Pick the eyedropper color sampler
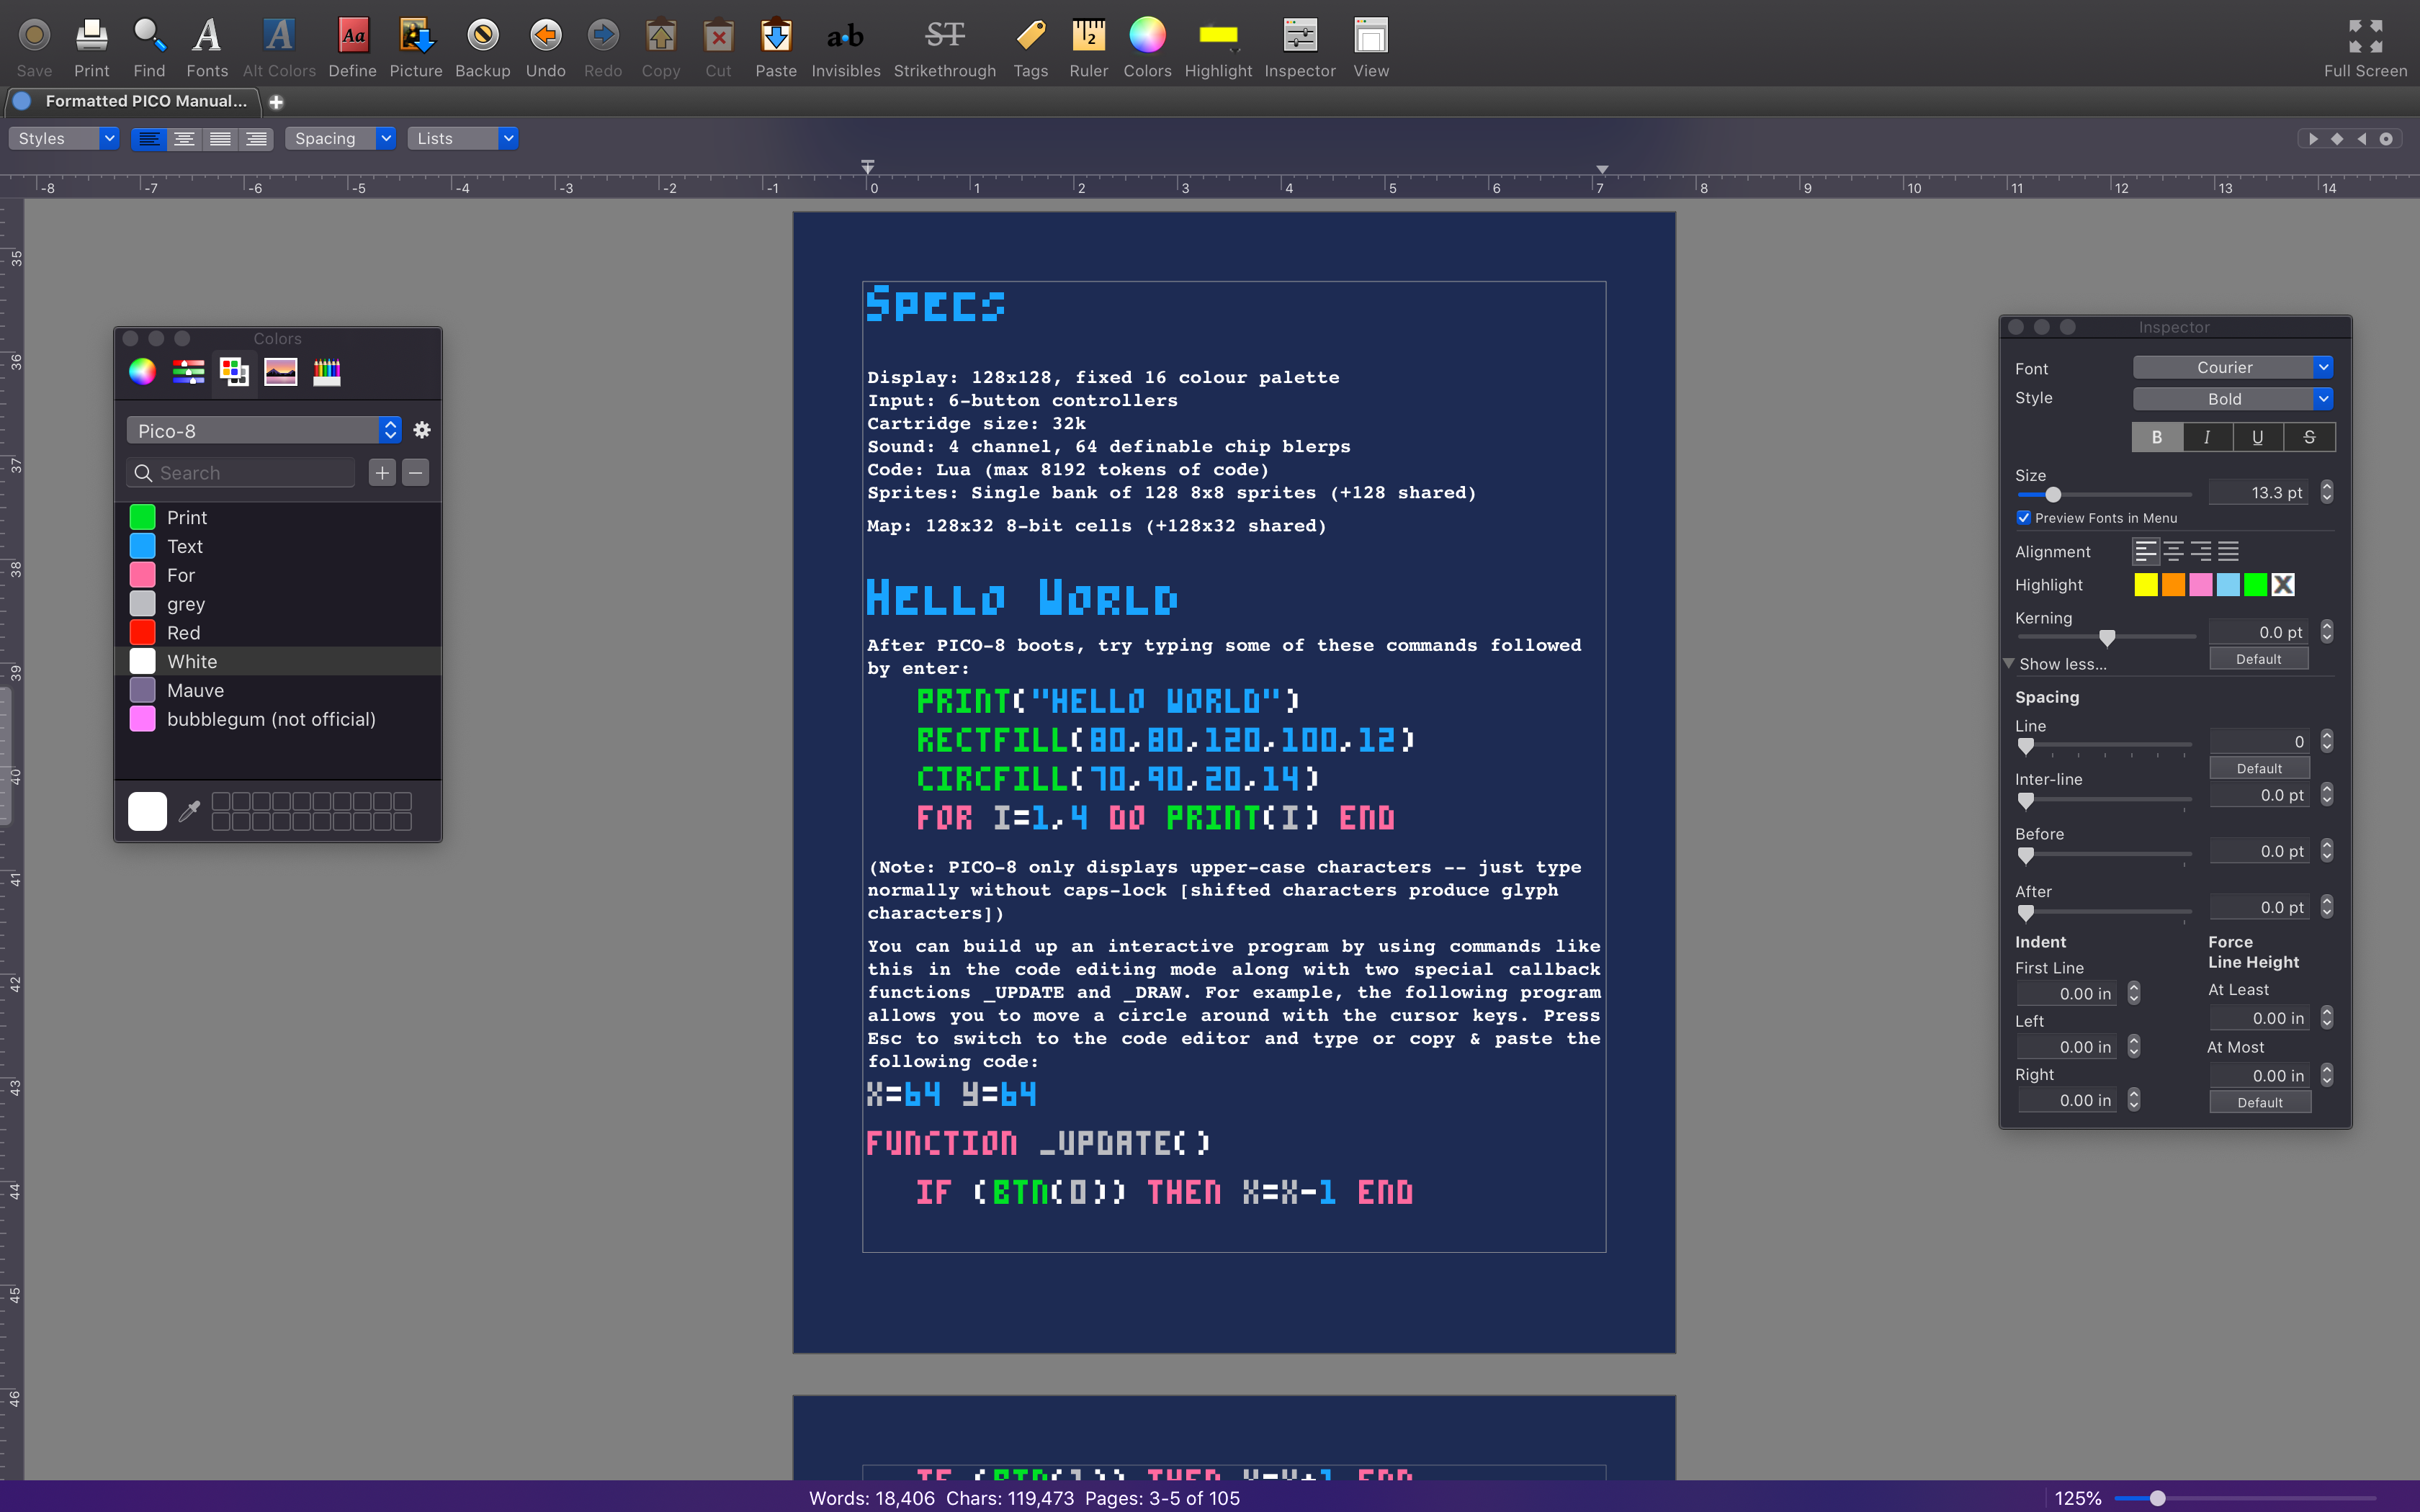This screenshot has width=2420, height=1512. point(189,811)
